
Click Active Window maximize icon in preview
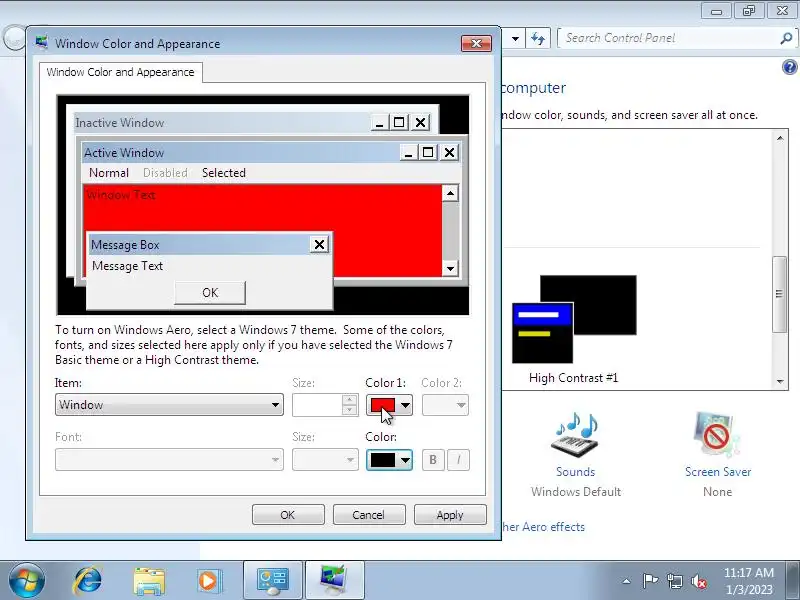428,152
